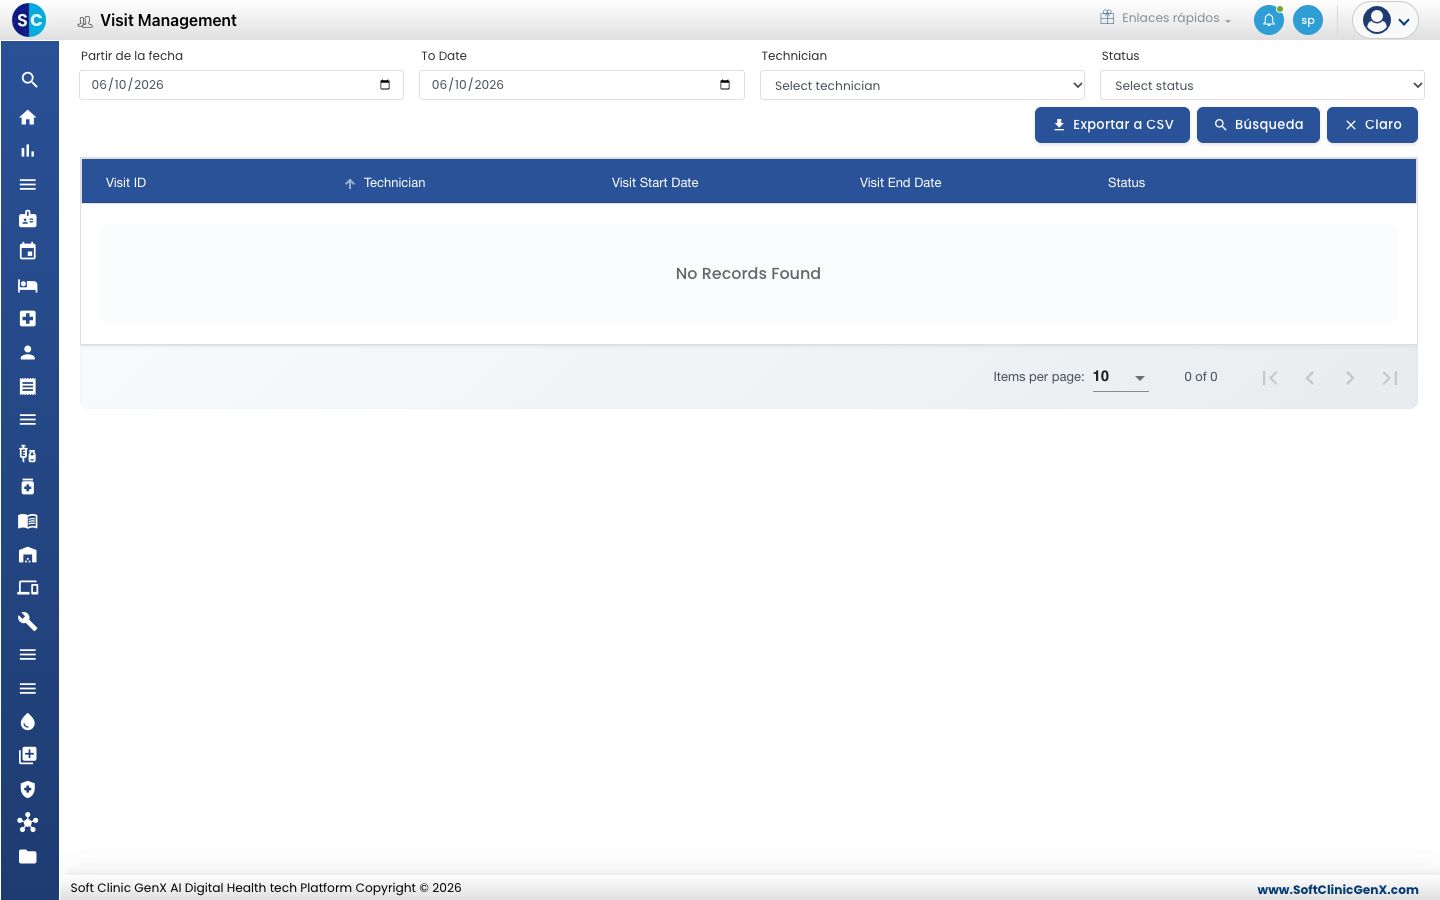Jump to the last page of results
Viewport: 1440px width, 900px height.
pos(1390,378)
